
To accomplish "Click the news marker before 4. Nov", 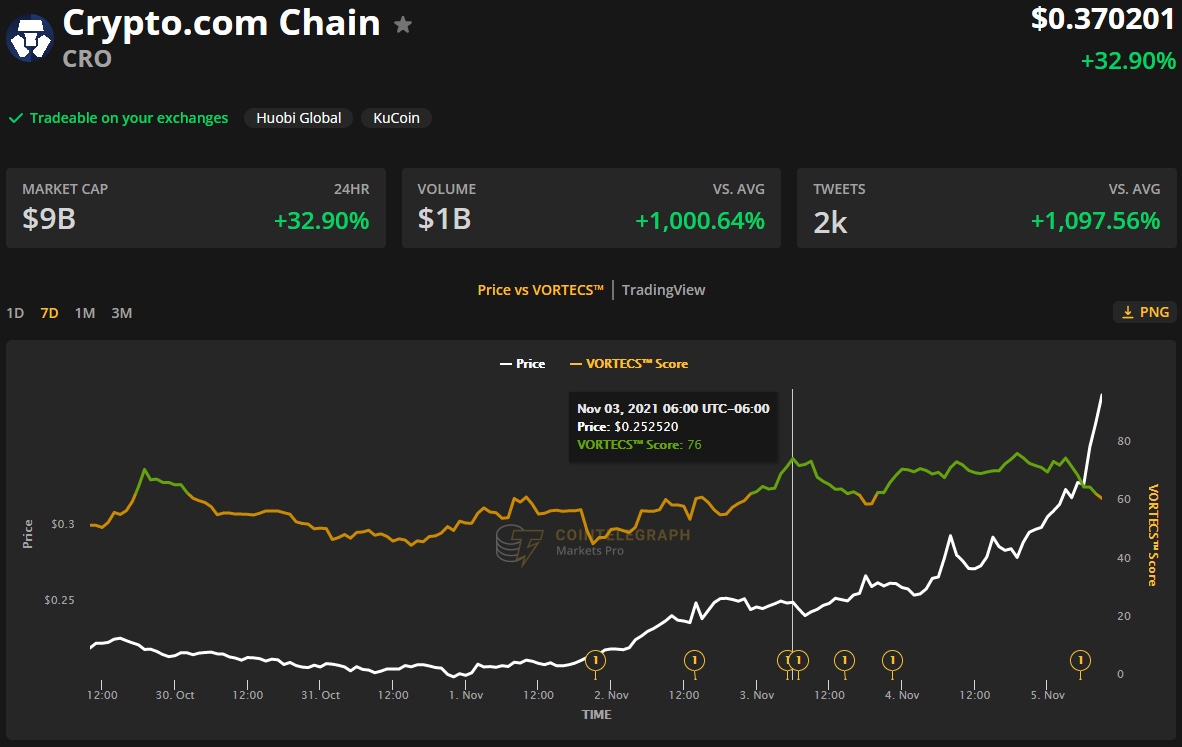I will [x=893, y=661].
